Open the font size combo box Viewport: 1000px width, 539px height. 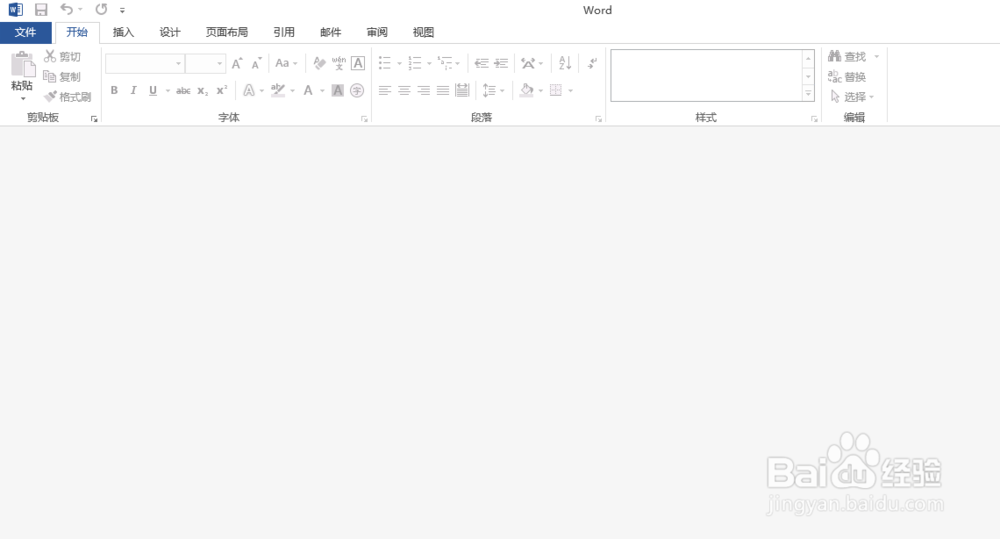[x=205, y=64]
